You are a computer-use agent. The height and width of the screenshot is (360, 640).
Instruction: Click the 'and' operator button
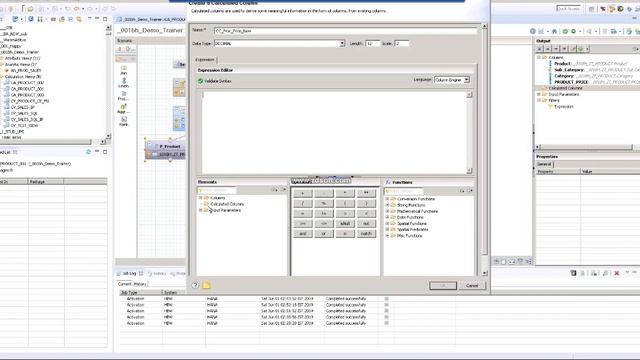(303, 234)
